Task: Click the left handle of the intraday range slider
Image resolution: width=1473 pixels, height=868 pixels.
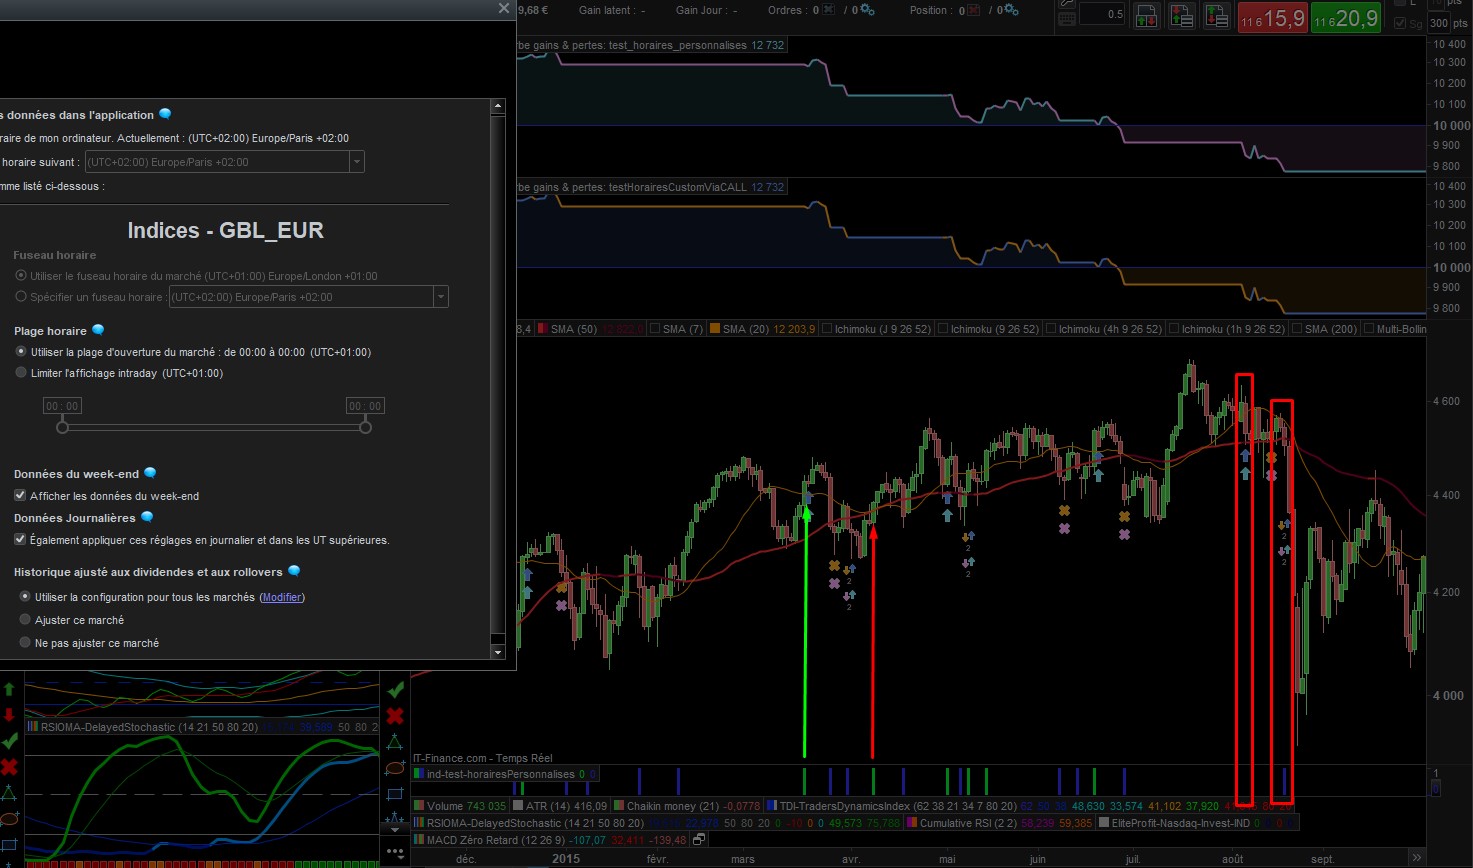Action: pyautogui.click(x=63, y=427)
